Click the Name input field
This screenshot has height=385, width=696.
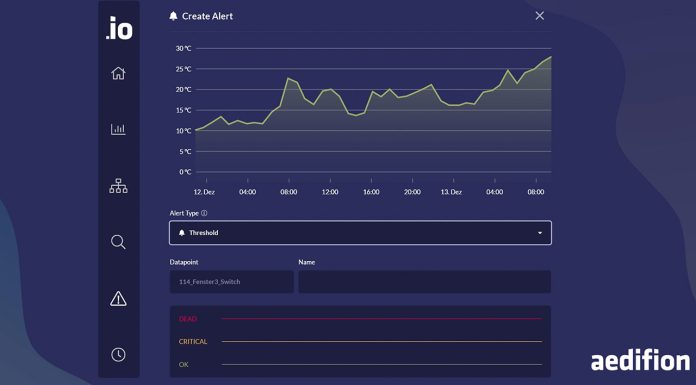[x=425, y=282]
